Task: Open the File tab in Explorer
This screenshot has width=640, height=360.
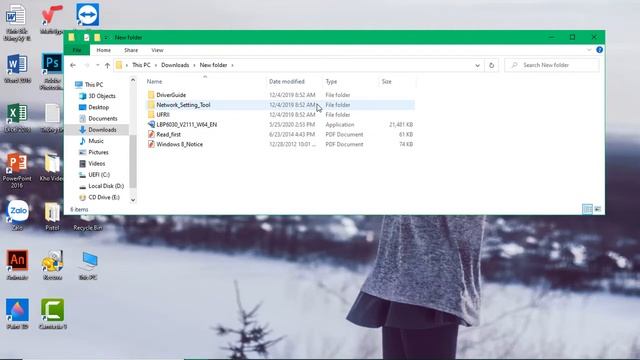Action: 77,50
